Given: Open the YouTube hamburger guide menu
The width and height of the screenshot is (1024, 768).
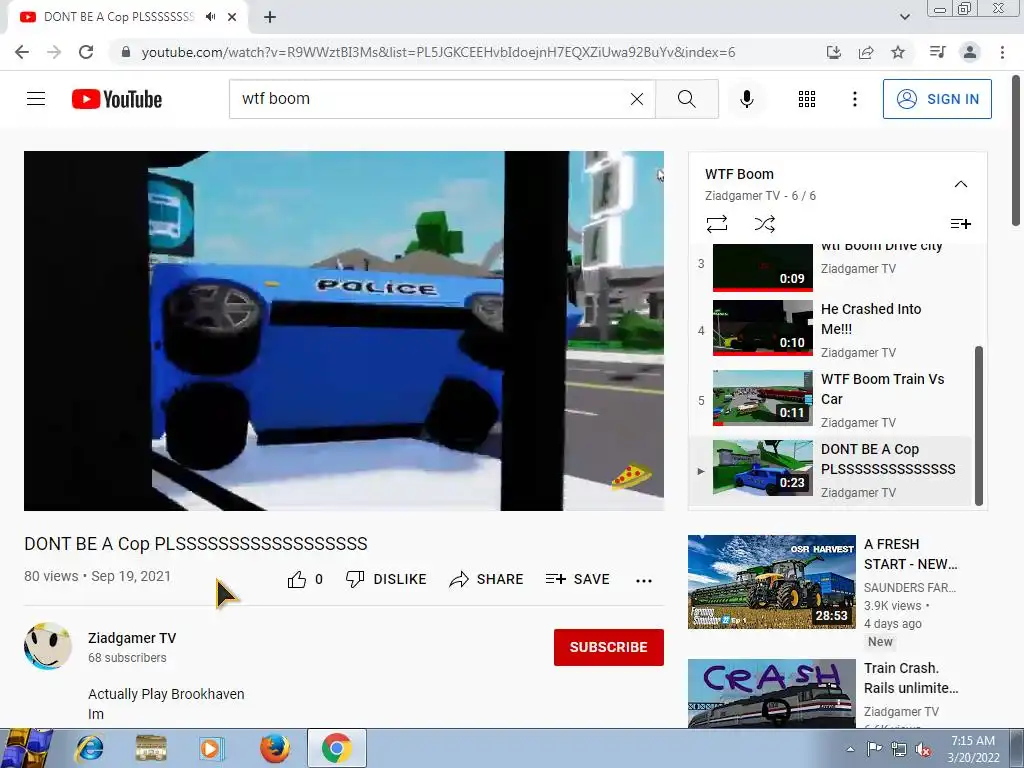Looking at the screenshot, I should tap(36, 99).
